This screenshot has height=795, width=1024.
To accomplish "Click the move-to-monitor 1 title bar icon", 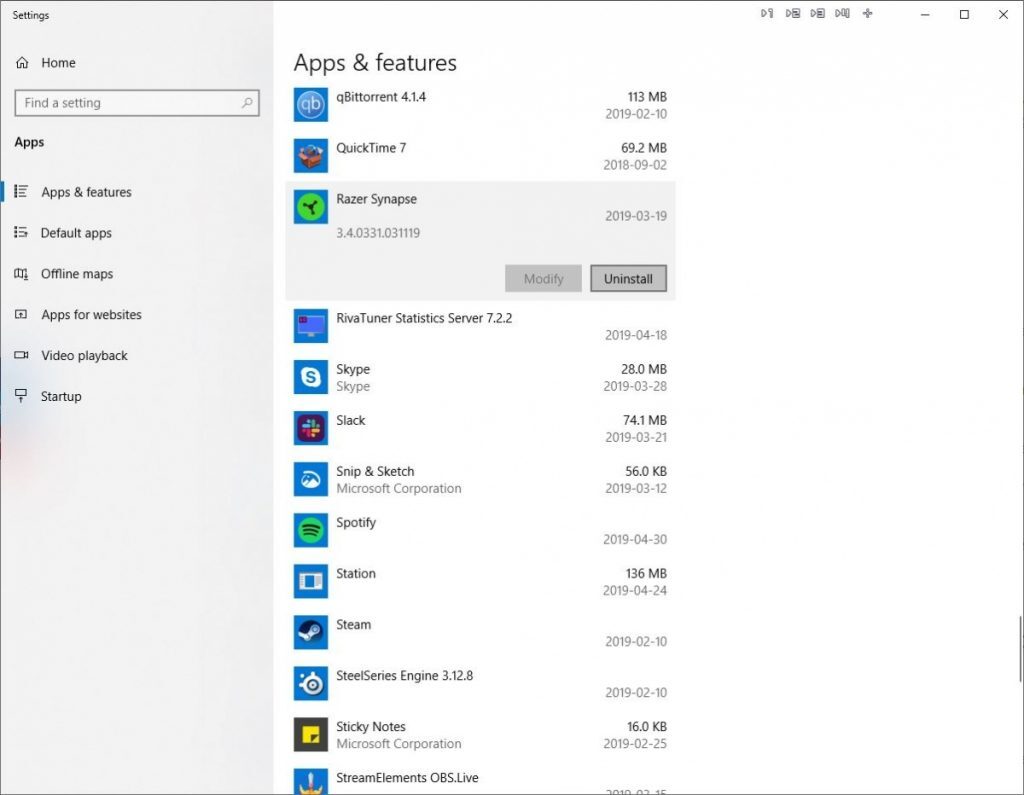I will pos(767,13).
